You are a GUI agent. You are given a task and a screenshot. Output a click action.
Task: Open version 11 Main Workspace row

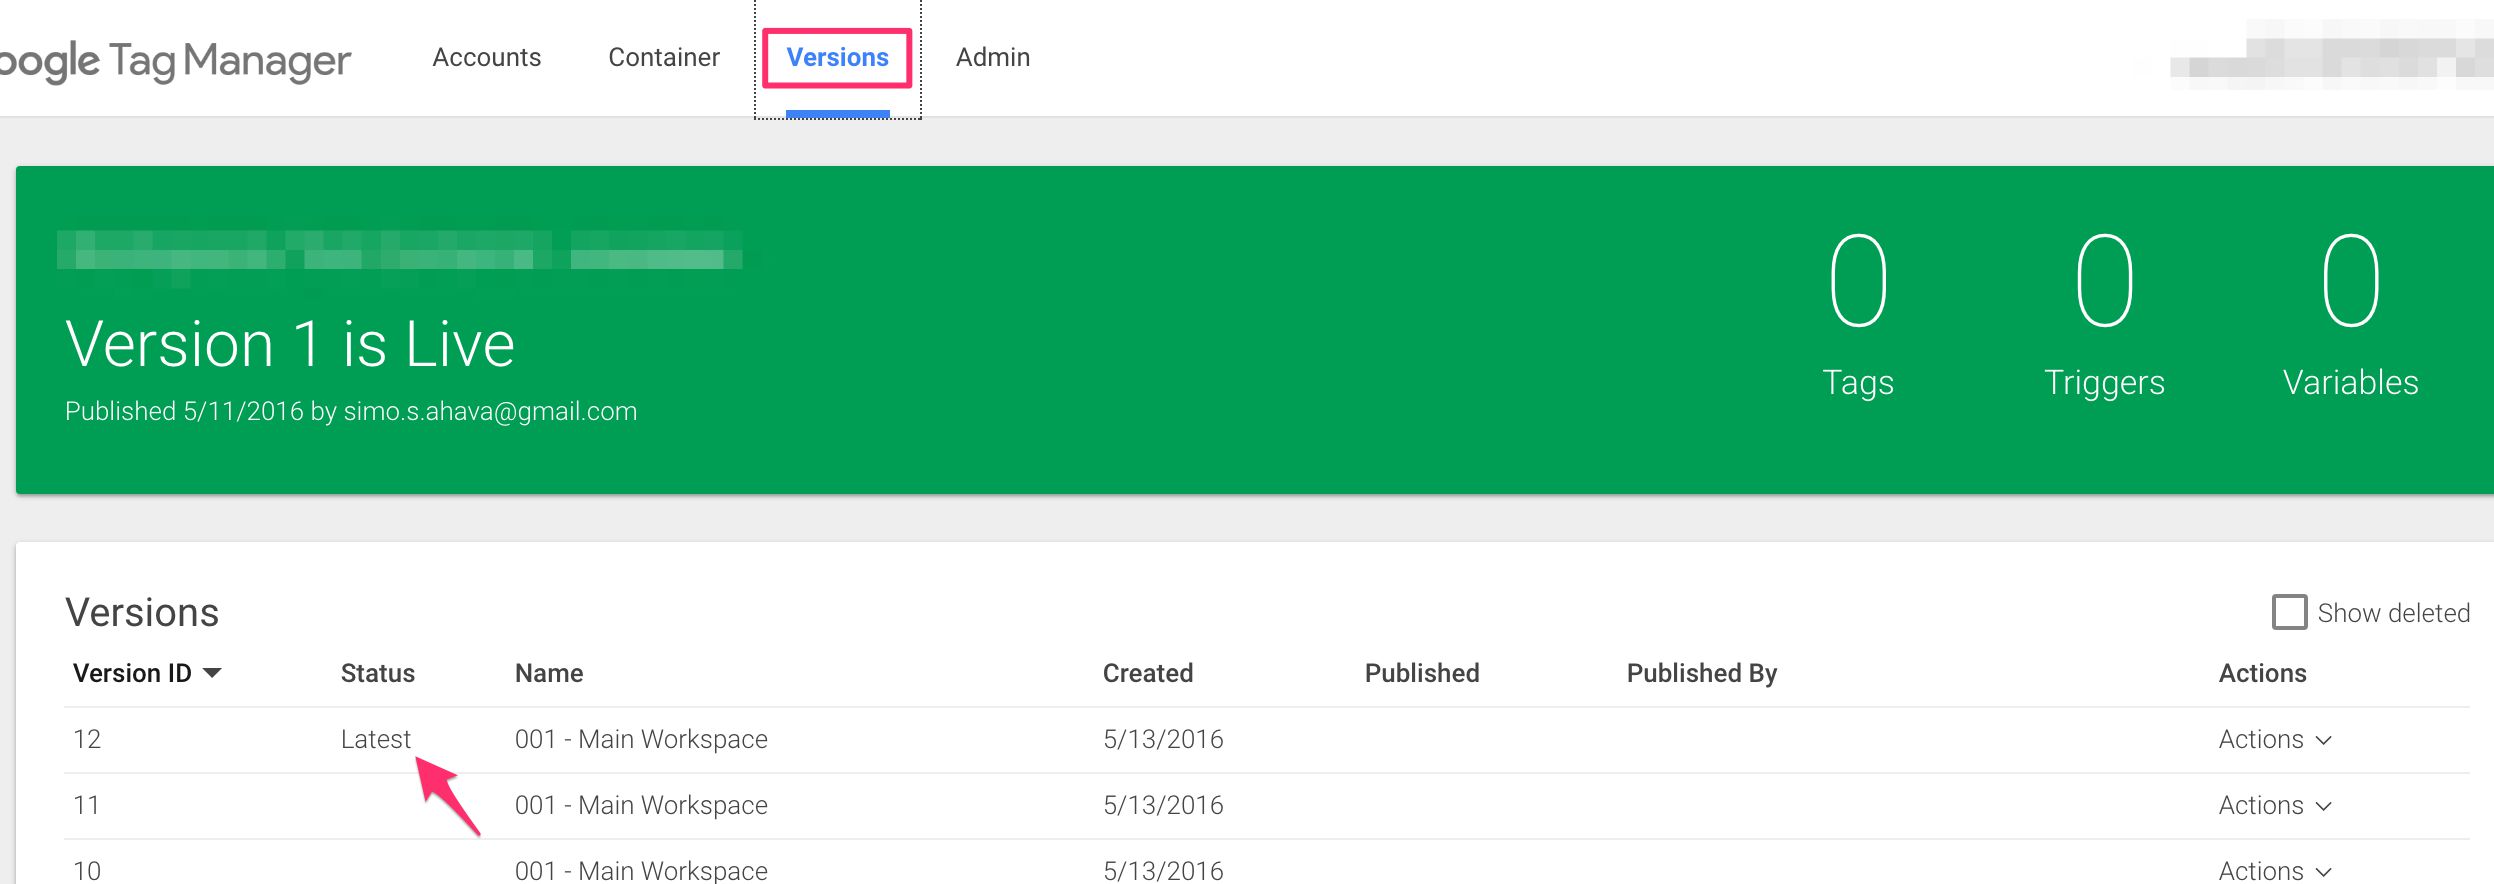[x=1266, y=806]
